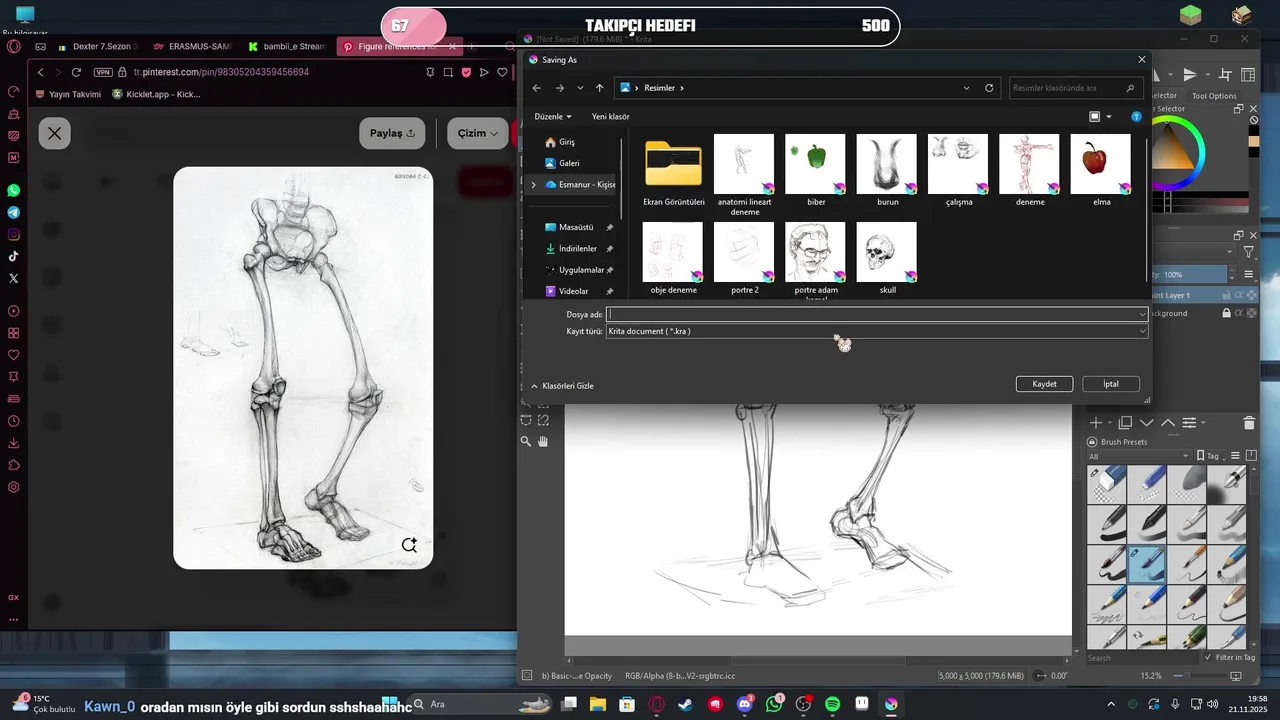This screenshot has width=1280, height=720.
Task: Open the Kayıt türü file type dropdown
Action: click(1142, 331)
